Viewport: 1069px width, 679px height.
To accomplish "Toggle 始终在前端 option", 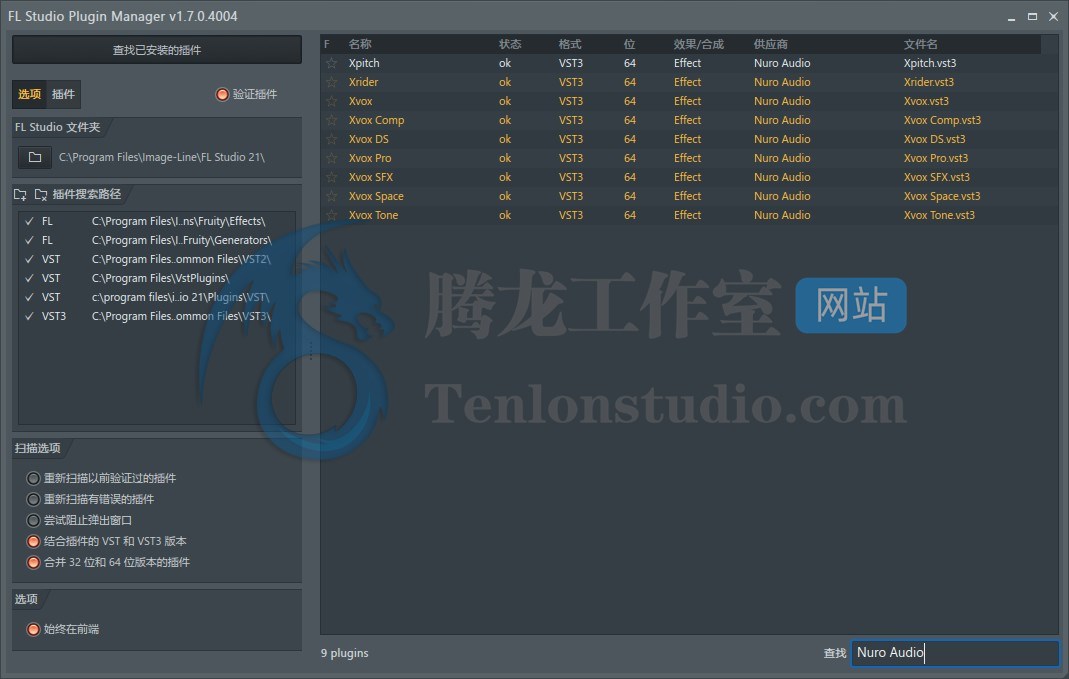I will coord(33,629).
